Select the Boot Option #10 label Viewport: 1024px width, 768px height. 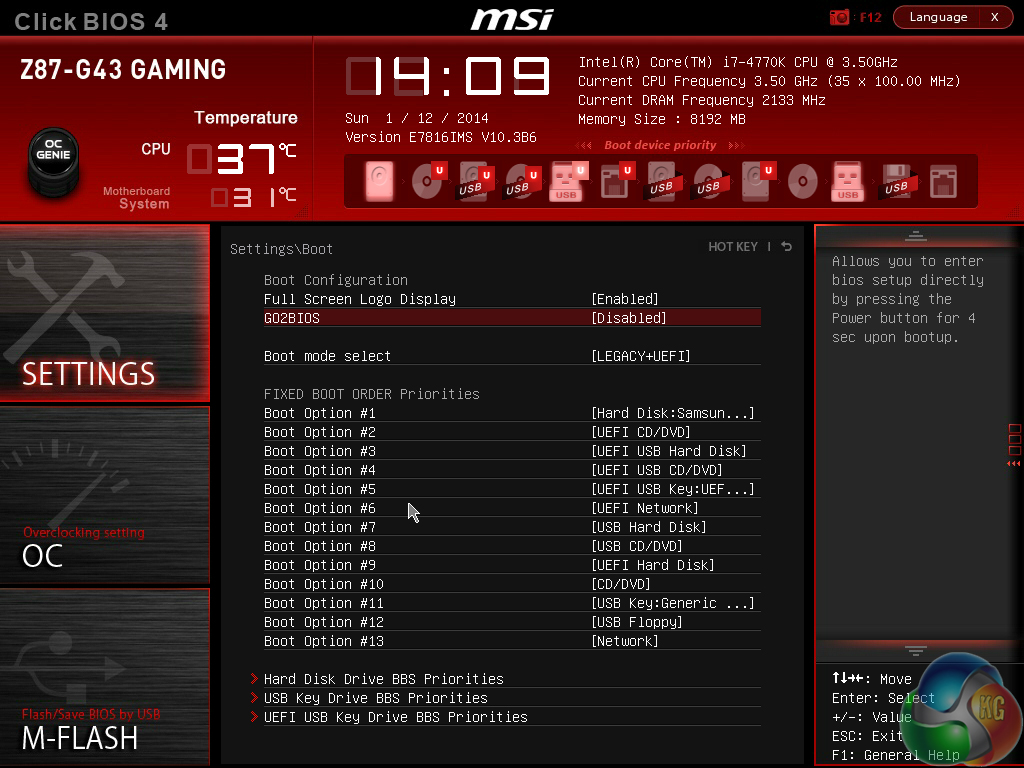(323, 583)
